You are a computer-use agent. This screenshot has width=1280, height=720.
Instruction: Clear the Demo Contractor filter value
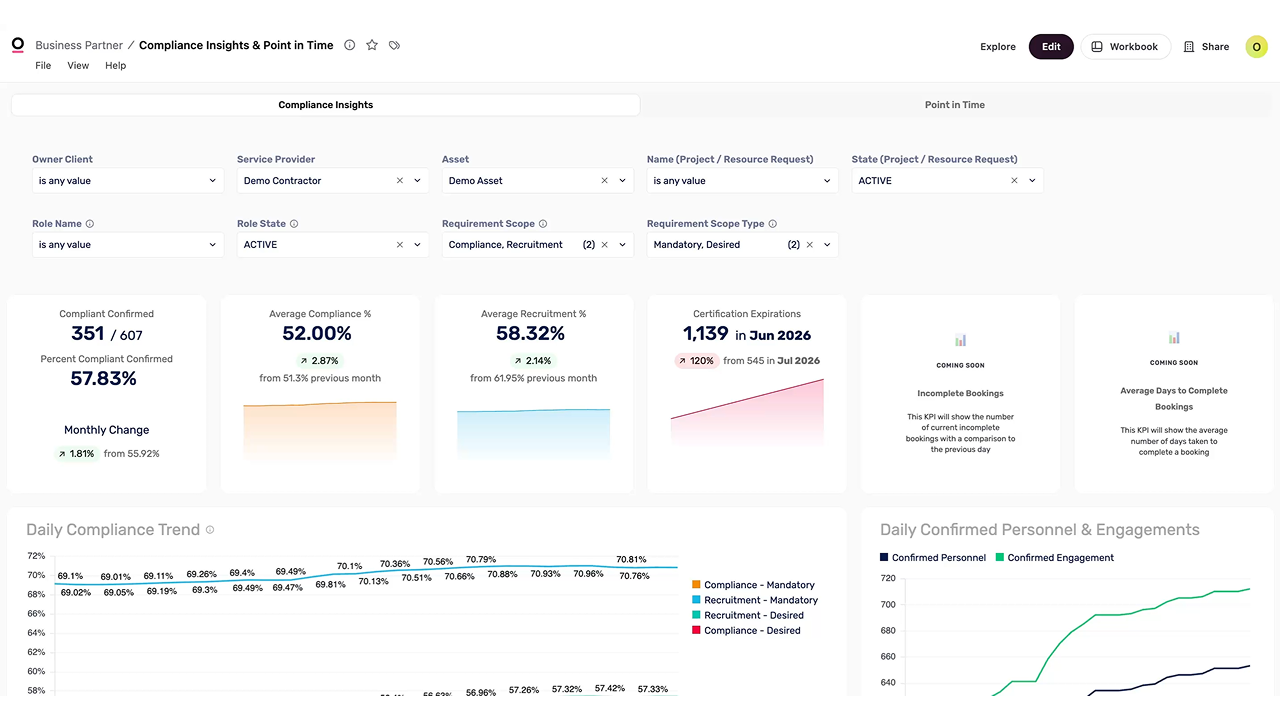pos(400,181)
